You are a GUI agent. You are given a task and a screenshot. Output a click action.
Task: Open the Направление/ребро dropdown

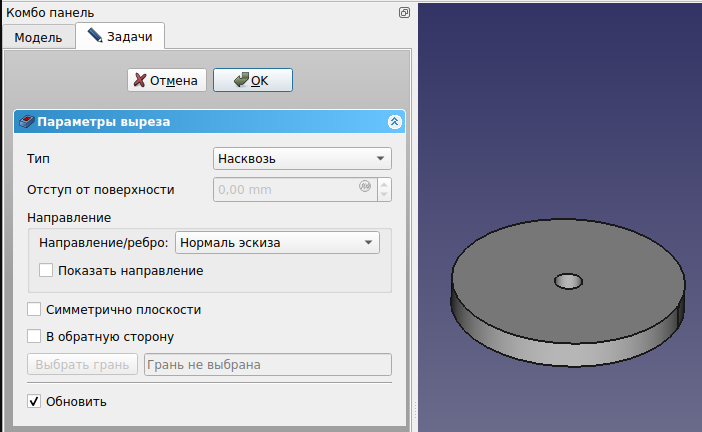(x=277, y=243)
